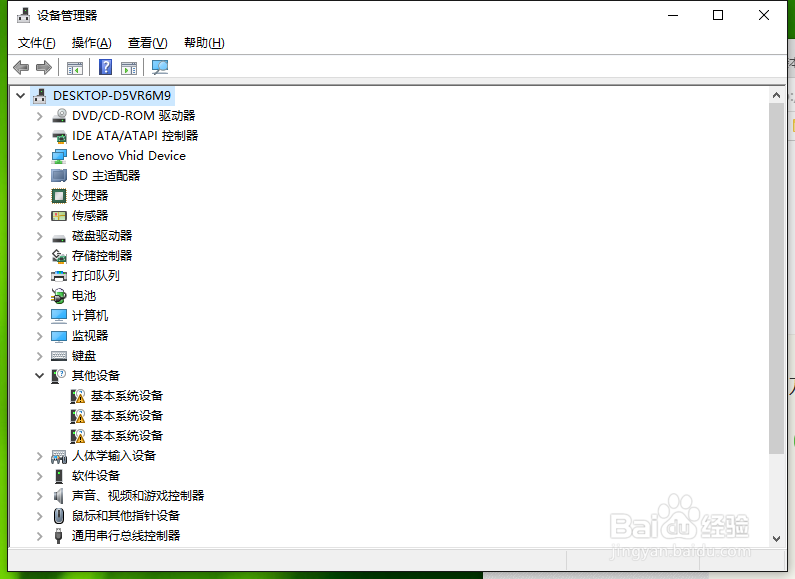The image size is (795, 579).
Task: Click the DVD/CD-ROM drive icon
Action: [x=59, y=116]
